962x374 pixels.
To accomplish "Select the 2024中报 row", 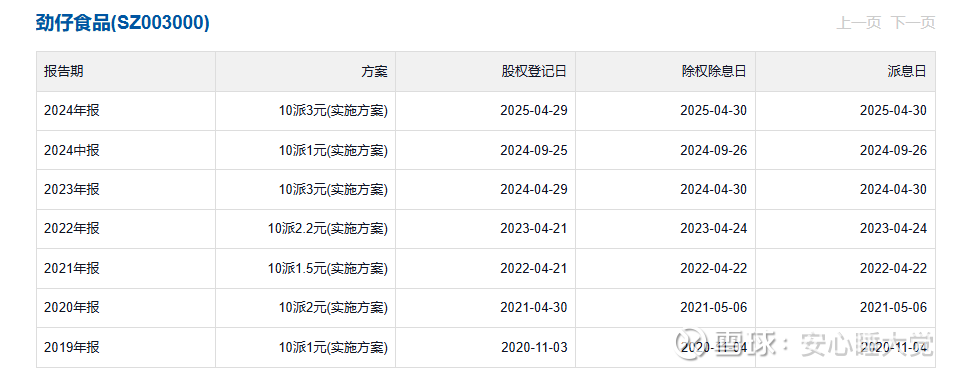I will (x=486, y=150).
